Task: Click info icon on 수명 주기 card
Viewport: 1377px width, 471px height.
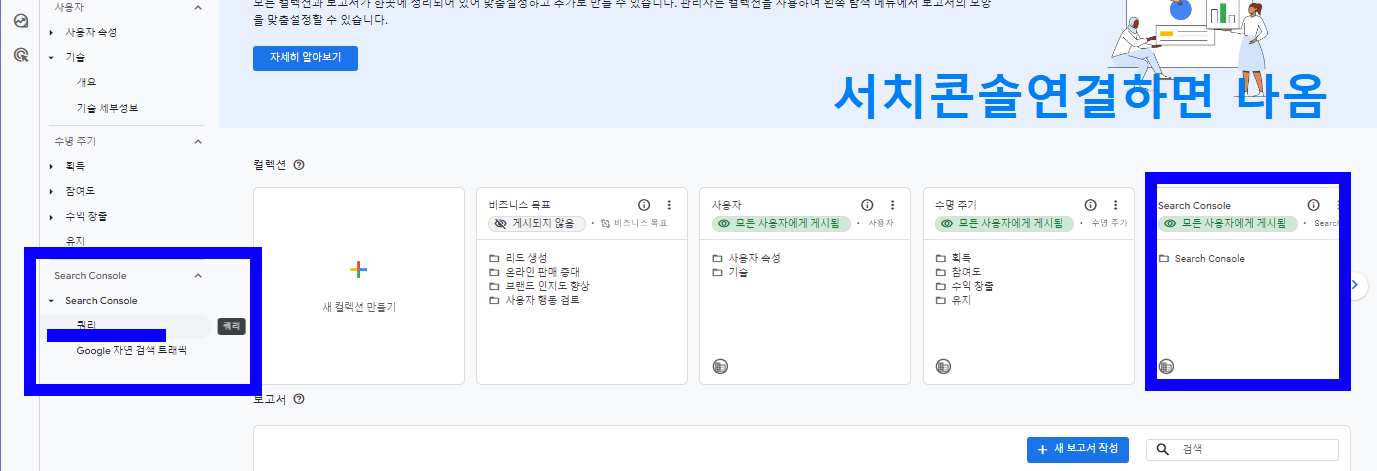Action: [1090, 204]
